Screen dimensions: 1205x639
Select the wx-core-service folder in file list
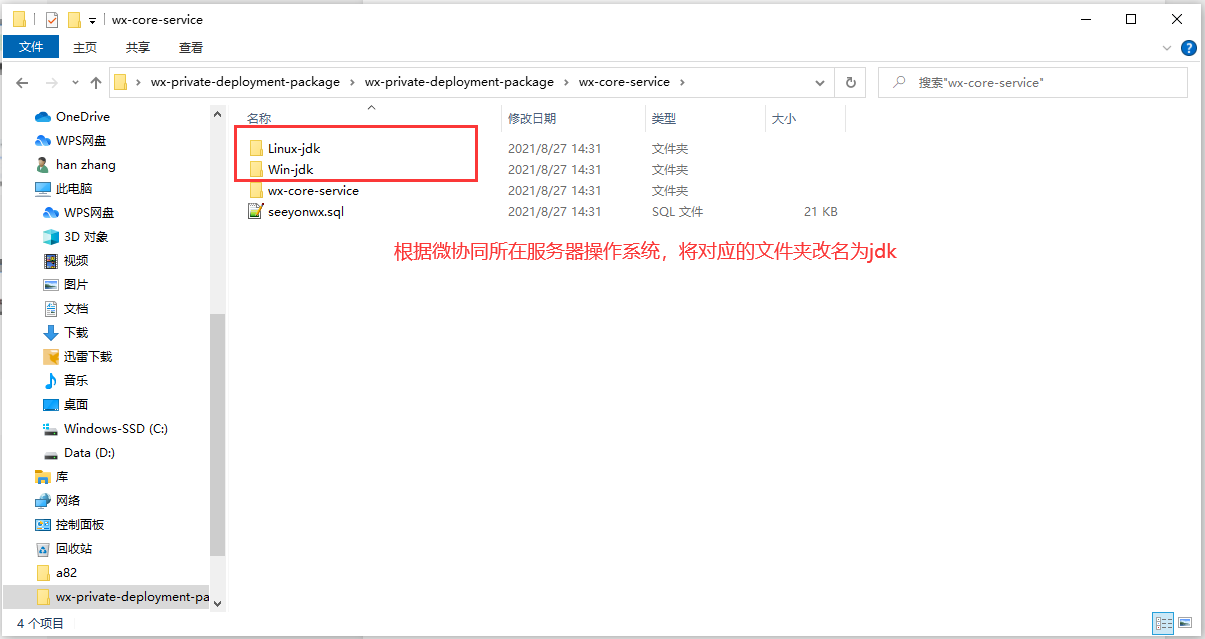[313, 190]
